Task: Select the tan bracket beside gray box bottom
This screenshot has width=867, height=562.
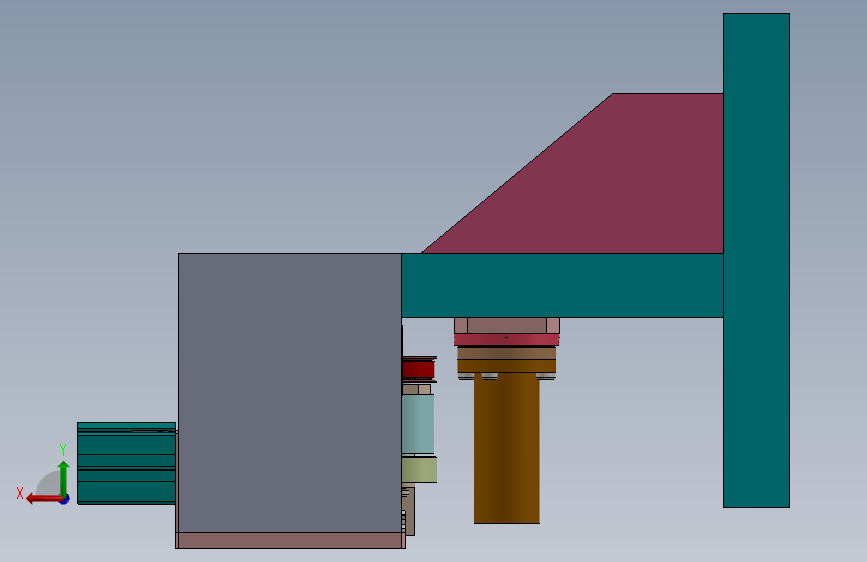Action: [409, 512]
